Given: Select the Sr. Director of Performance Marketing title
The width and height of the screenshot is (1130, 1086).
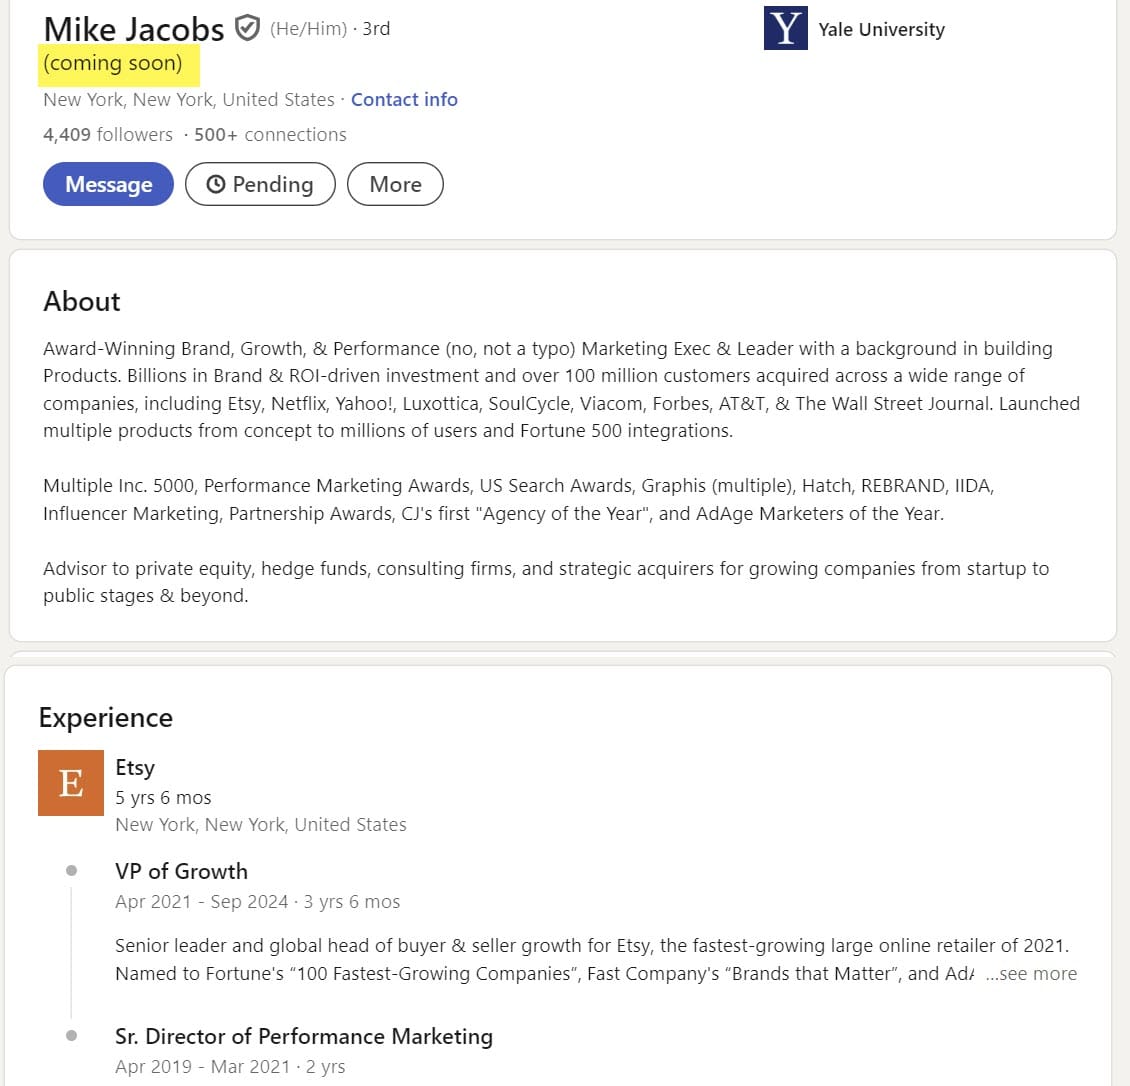Looking at the screenshot, I should coord(304,1036).
